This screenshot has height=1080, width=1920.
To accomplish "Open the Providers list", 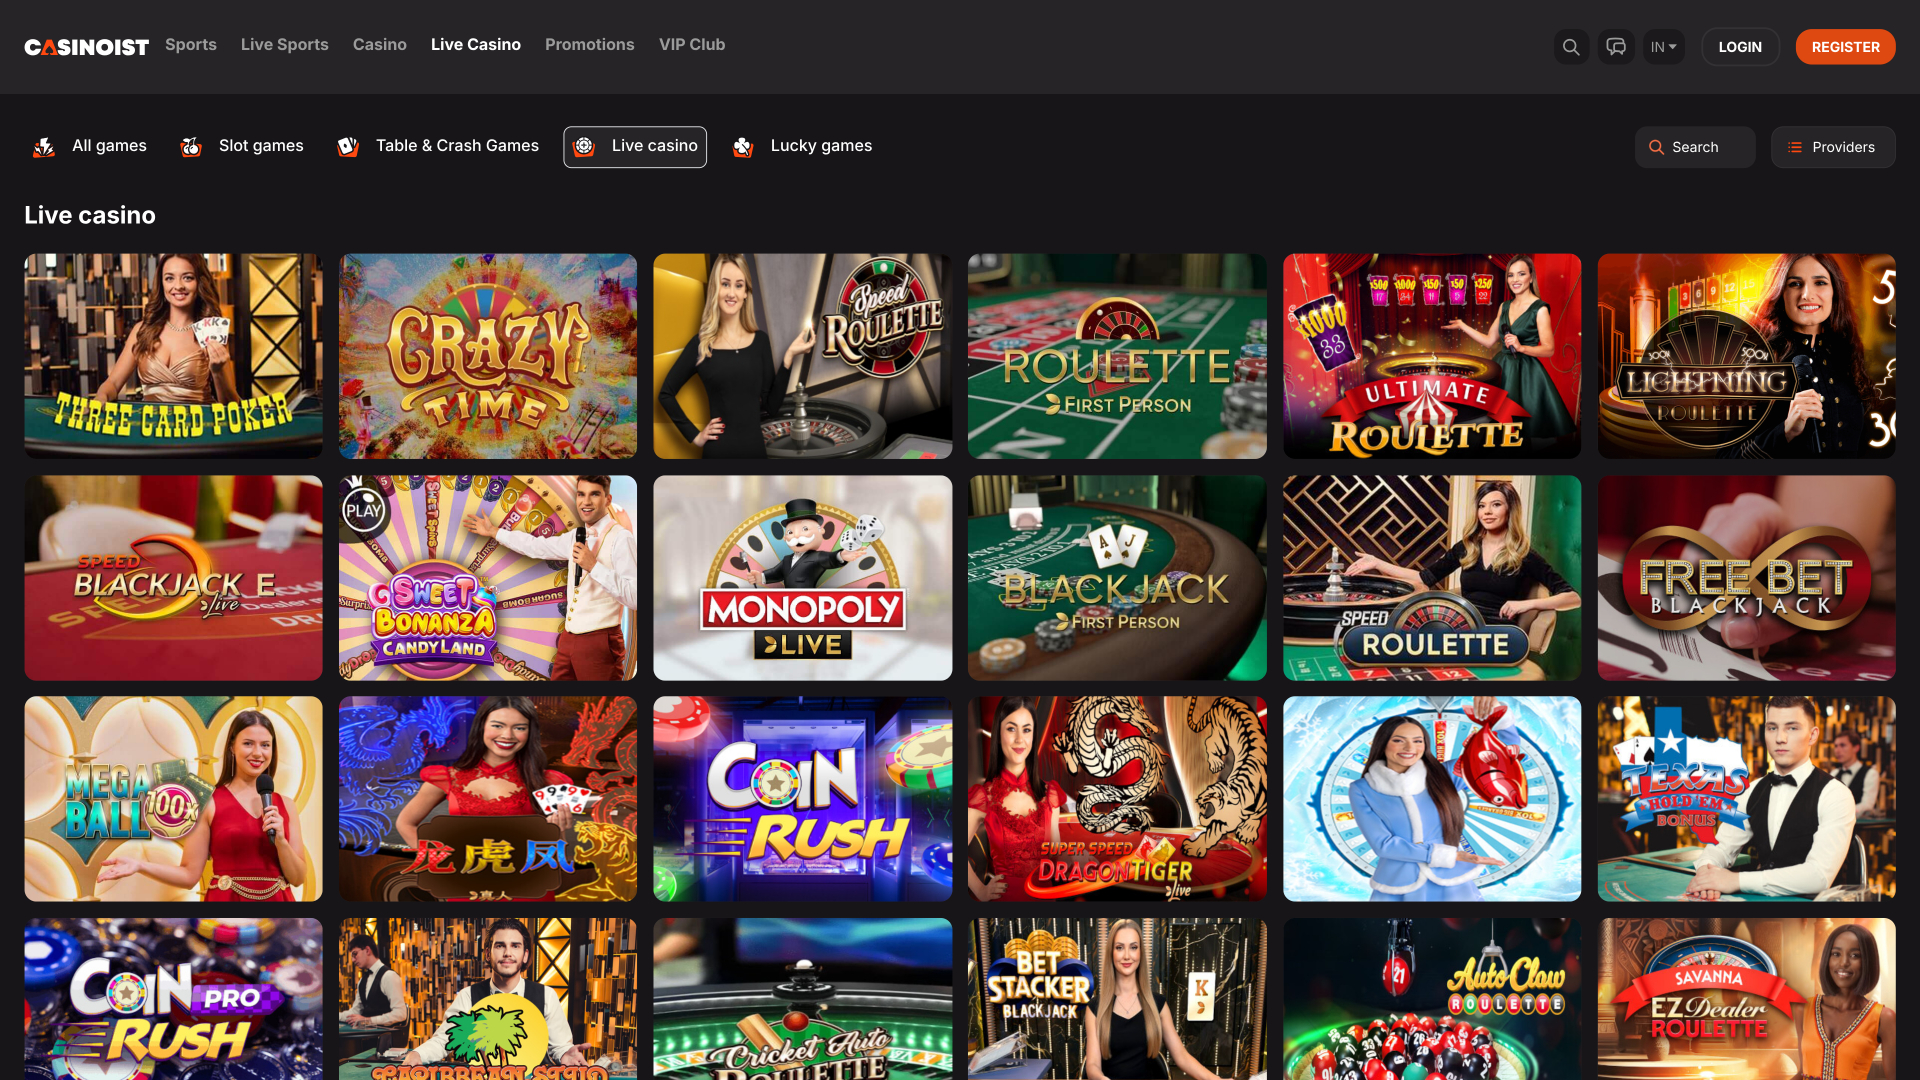I will (1833, 146).
